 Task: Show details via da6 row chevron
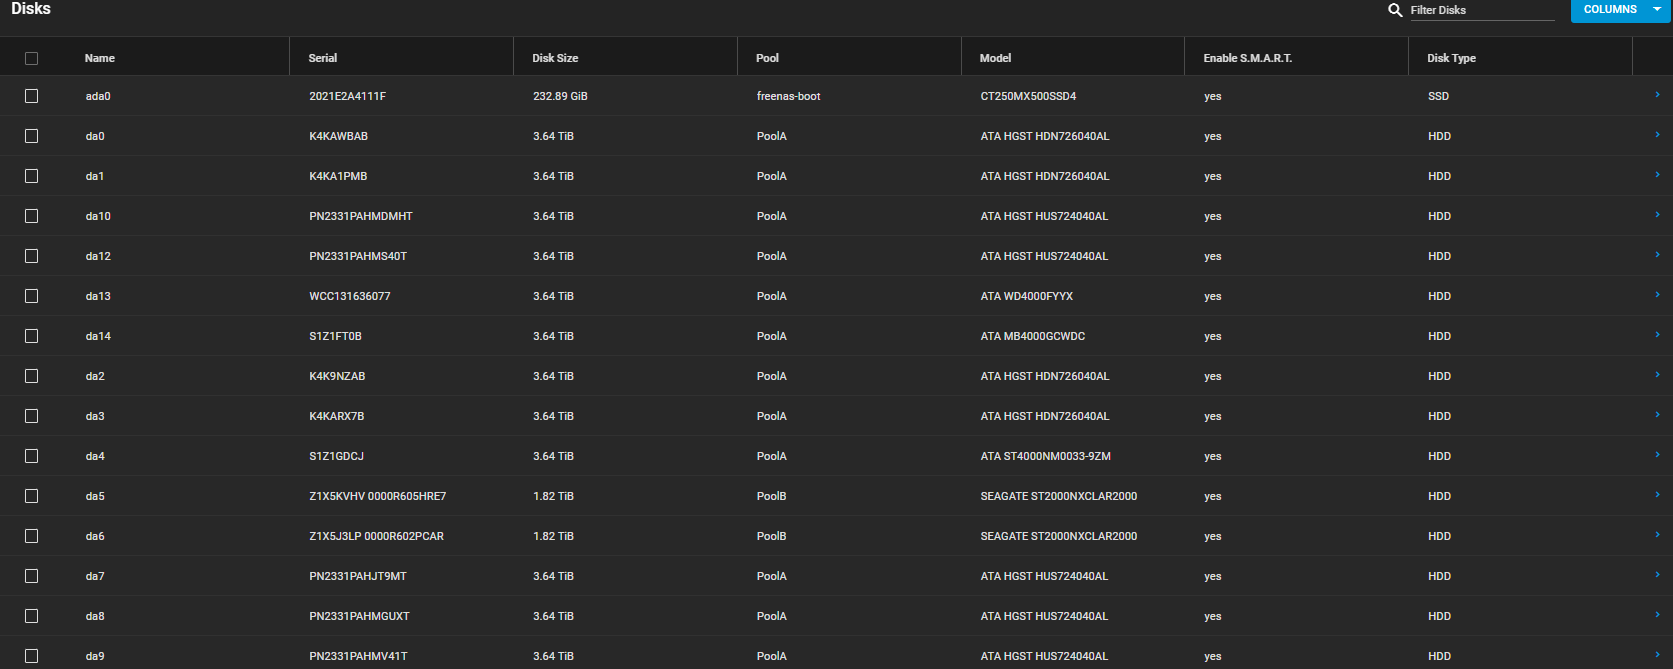point(1657,535)
